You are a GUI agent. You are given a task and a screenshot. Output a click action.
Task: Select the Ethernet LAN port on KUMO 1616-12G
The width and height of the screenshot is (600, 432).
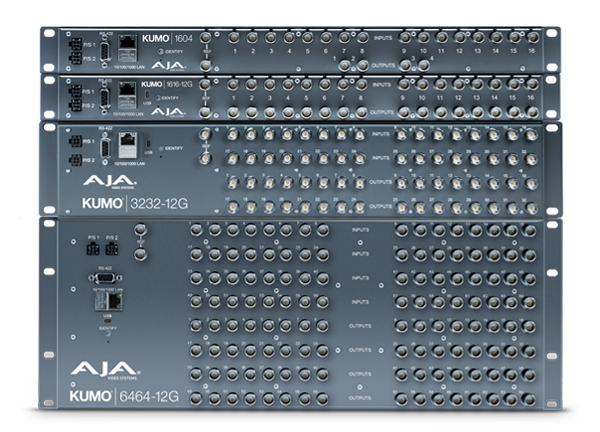pos(127,95)
